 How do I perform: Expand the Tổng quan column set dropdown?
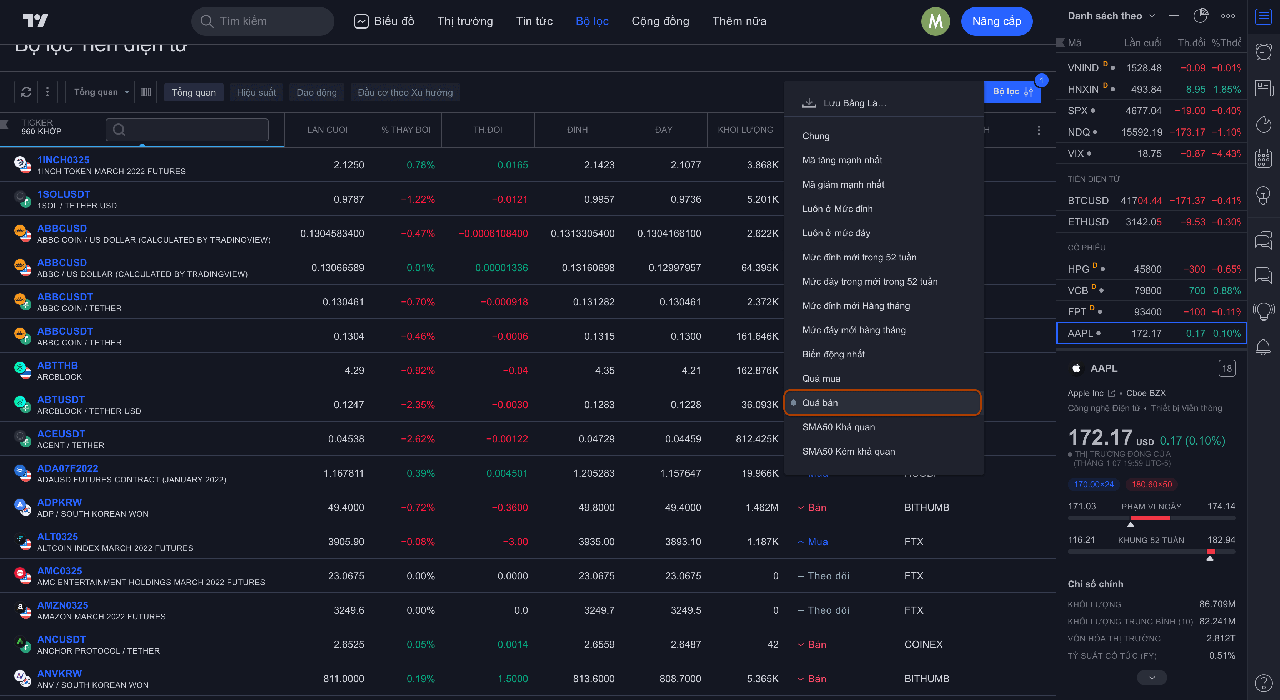pyautogui.click(x=102, y=92)
